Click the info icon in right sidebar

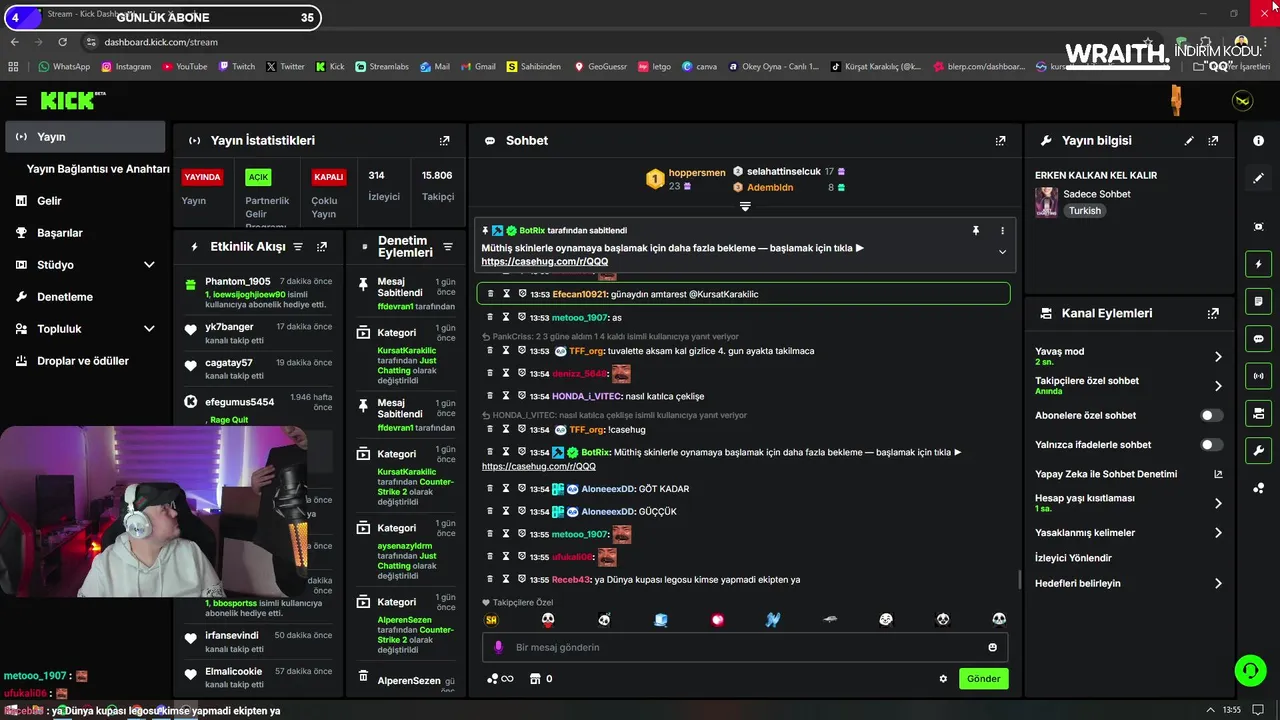pos(1258,141)
